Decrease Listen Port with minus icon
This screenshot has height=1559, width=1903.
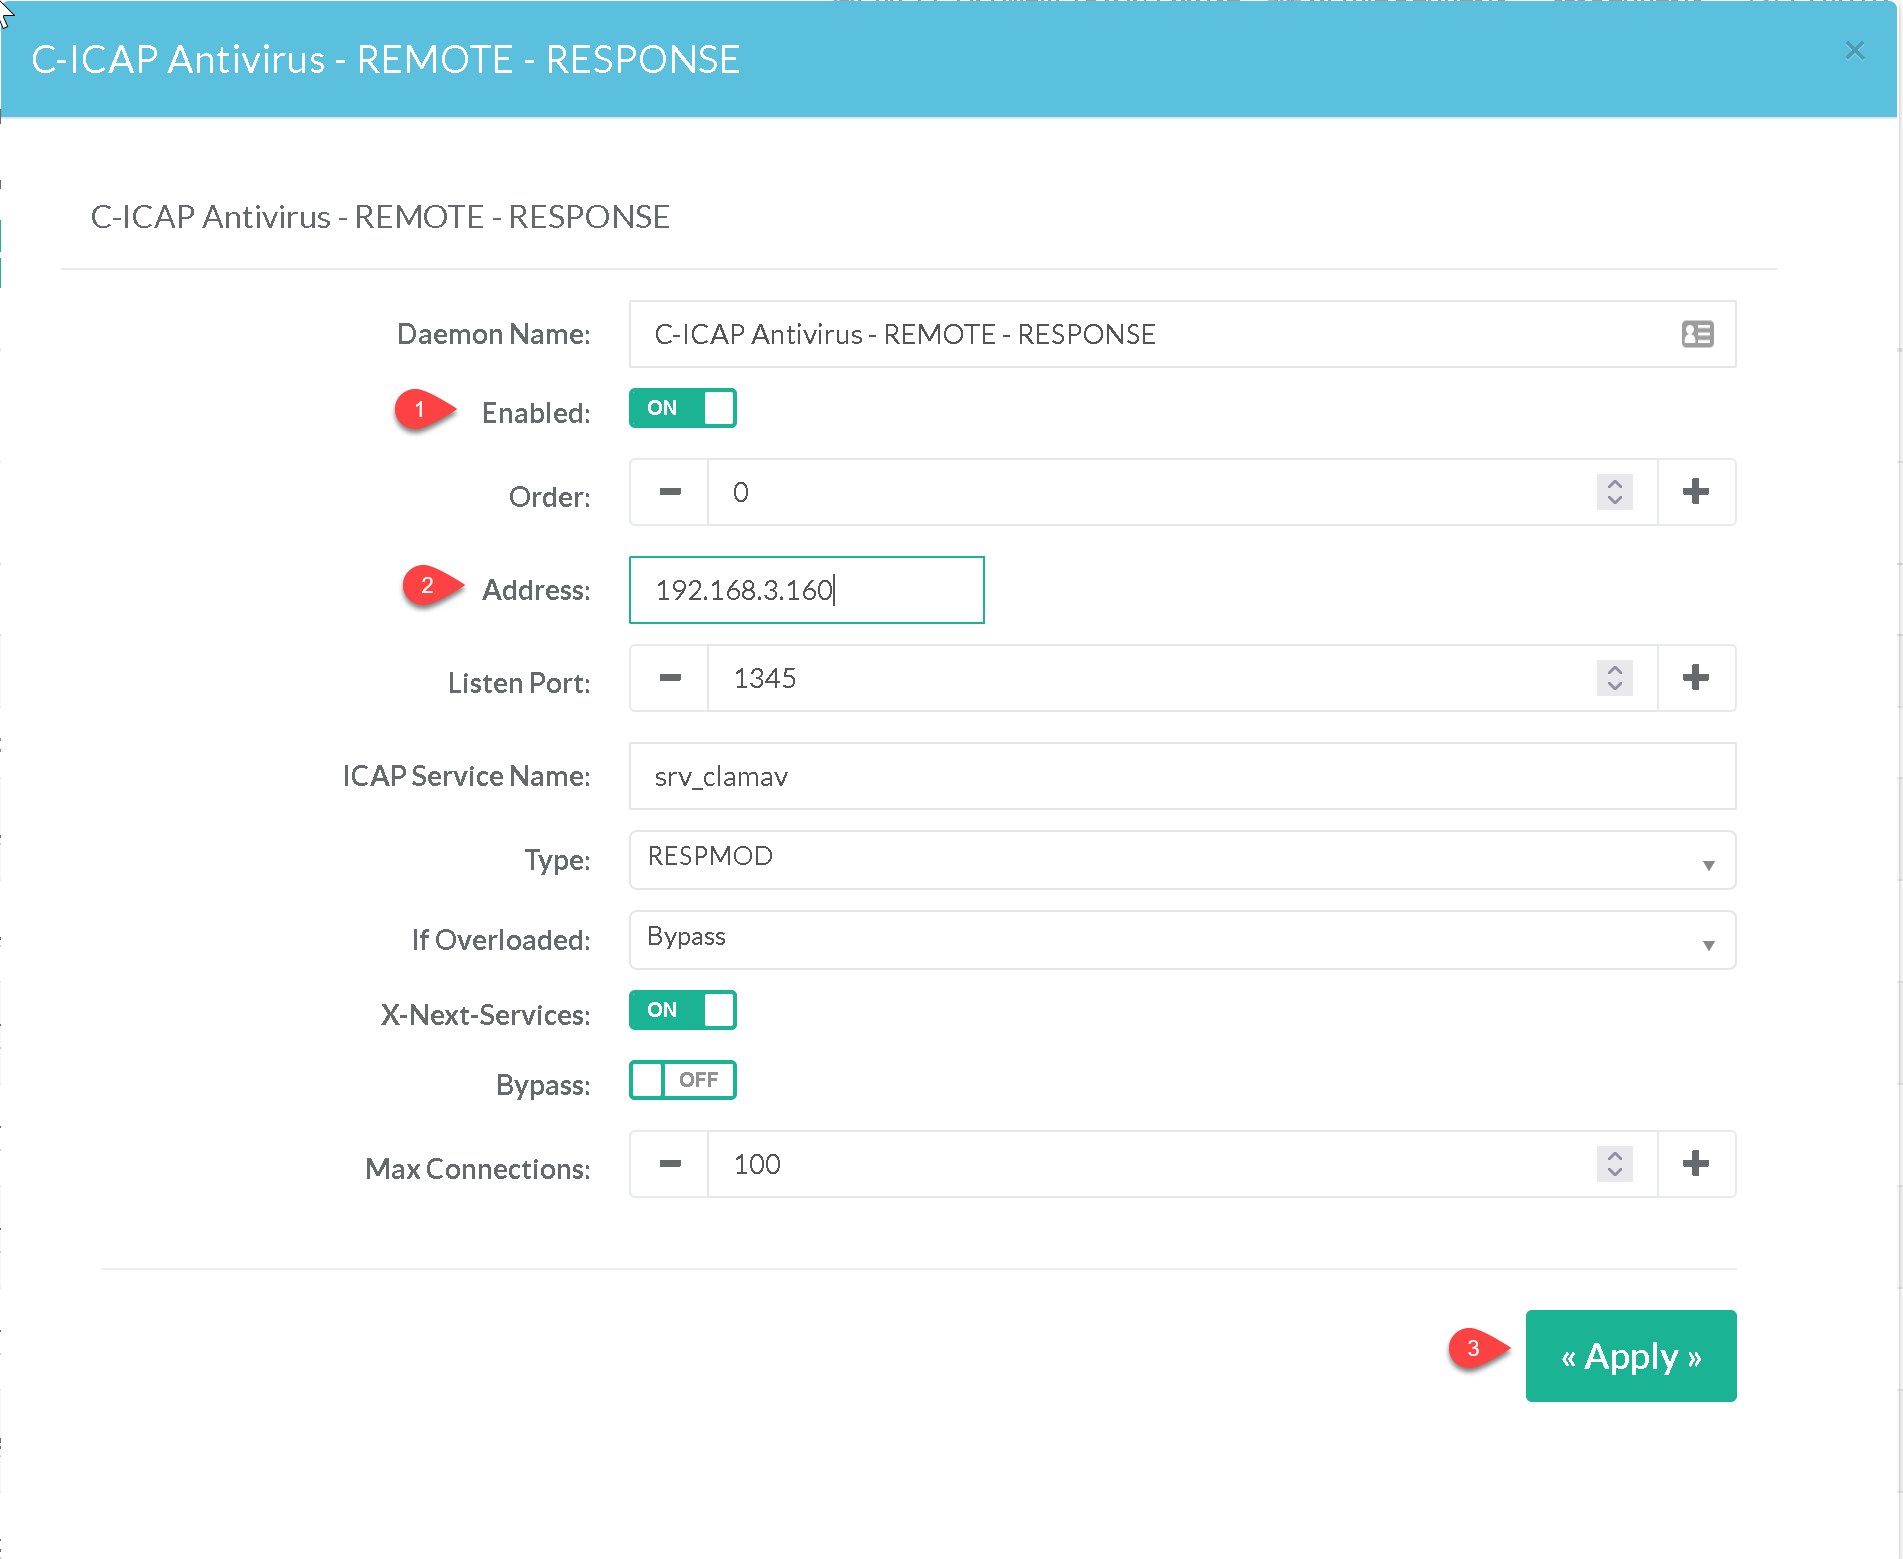click(x=670, y=678)
